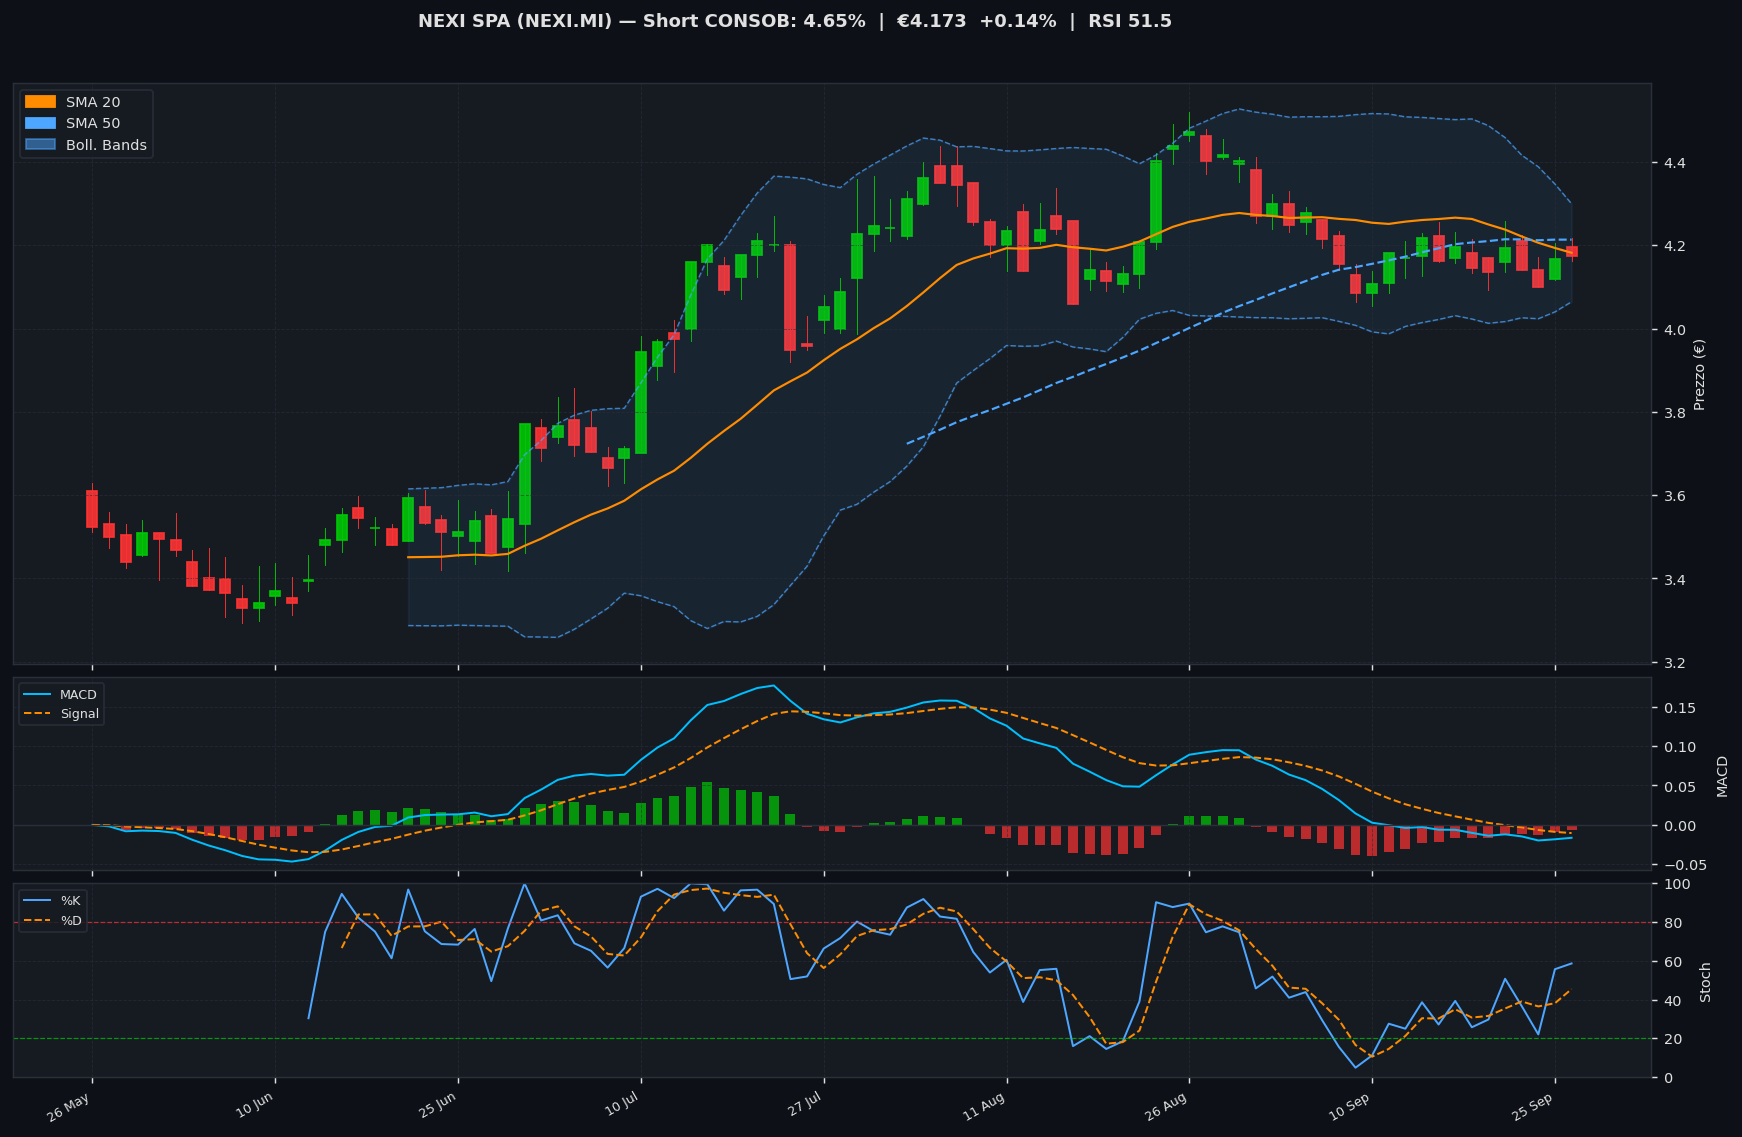The height and width of the screenshot is (1137, 1742).
Task: Click the '25 Sep' x-axis date label
Action: tap(1532, 1106)
